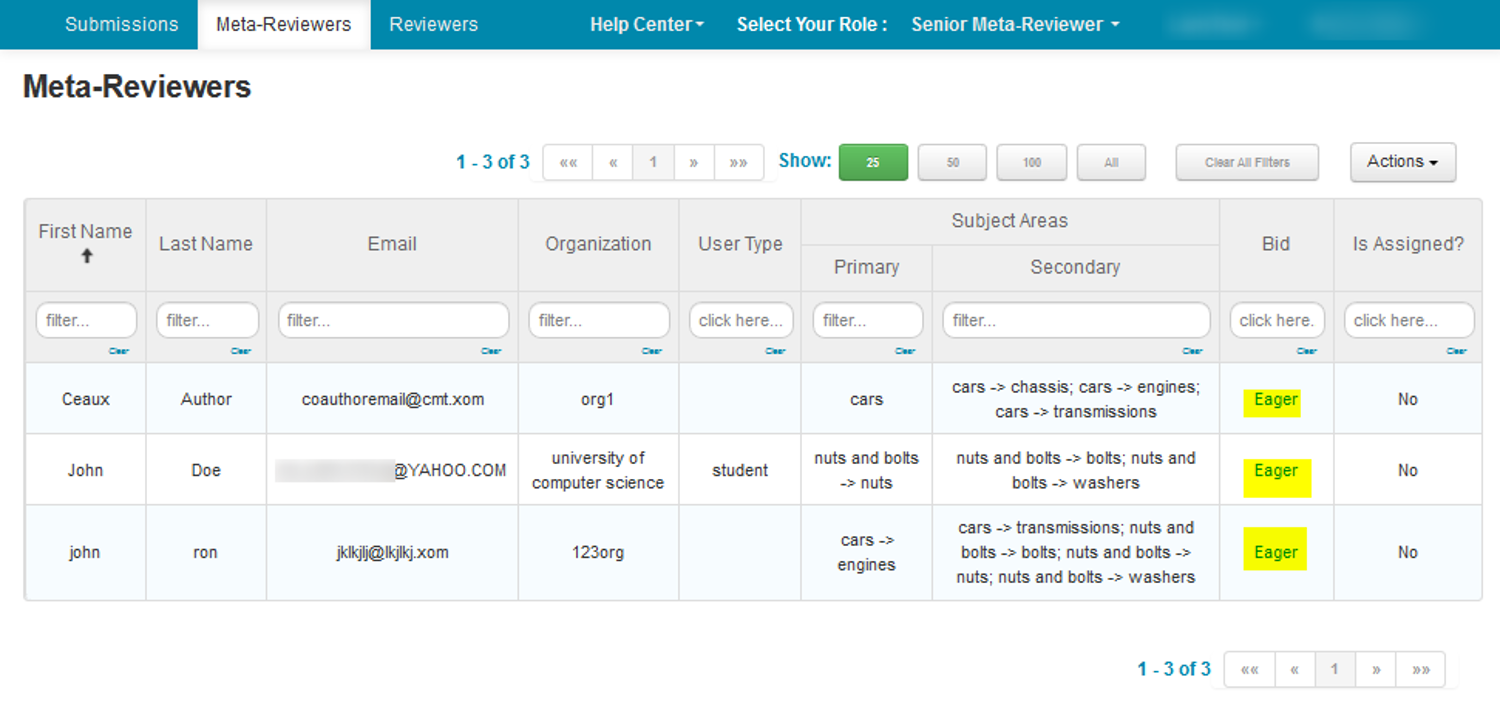Image resolution: width=1500 pixels, height=708 pixels.
Task: Go to first page in bottom pager
Action: (1250, 669)
